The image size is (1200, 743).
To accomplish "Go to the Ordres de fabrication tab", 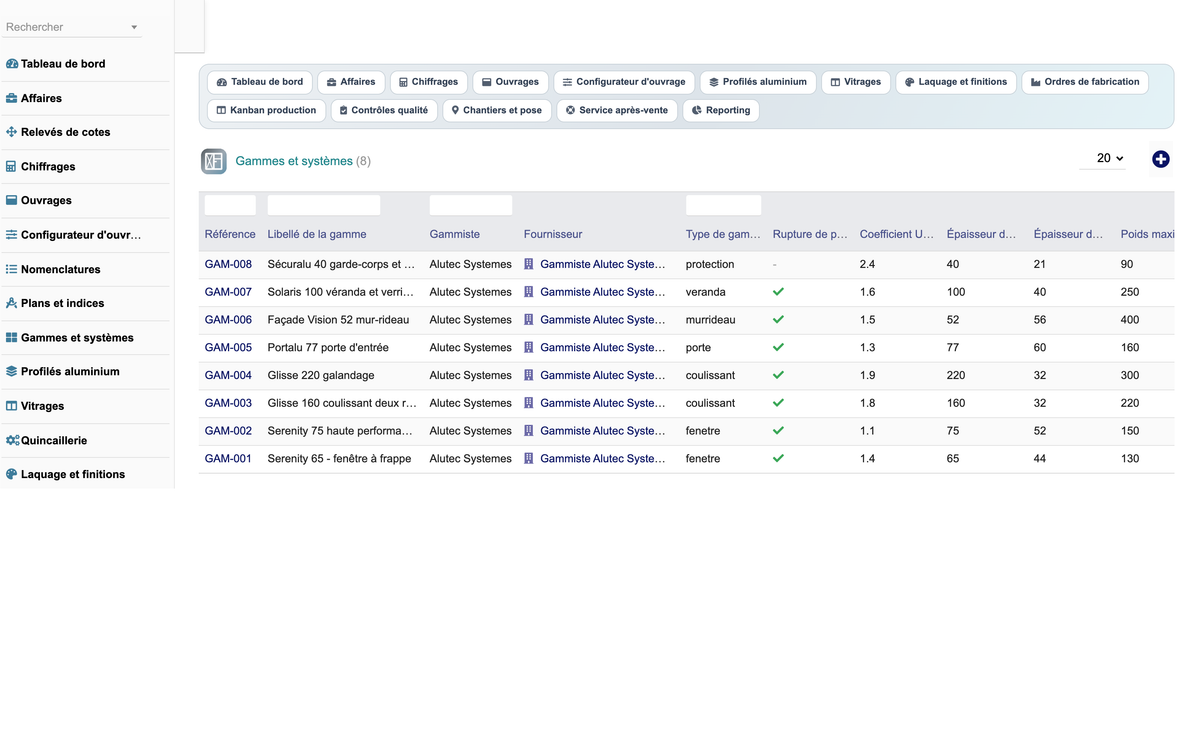I will click(x=1085, y=82).
